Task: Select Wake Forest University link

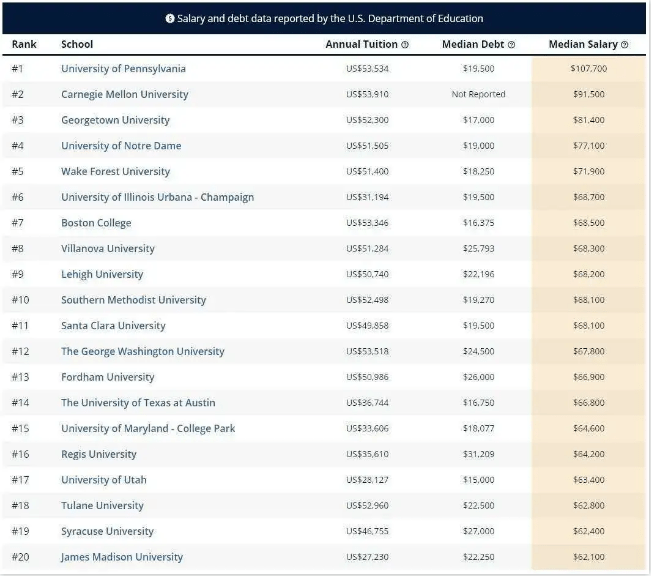Action: [x=115, y=172]
